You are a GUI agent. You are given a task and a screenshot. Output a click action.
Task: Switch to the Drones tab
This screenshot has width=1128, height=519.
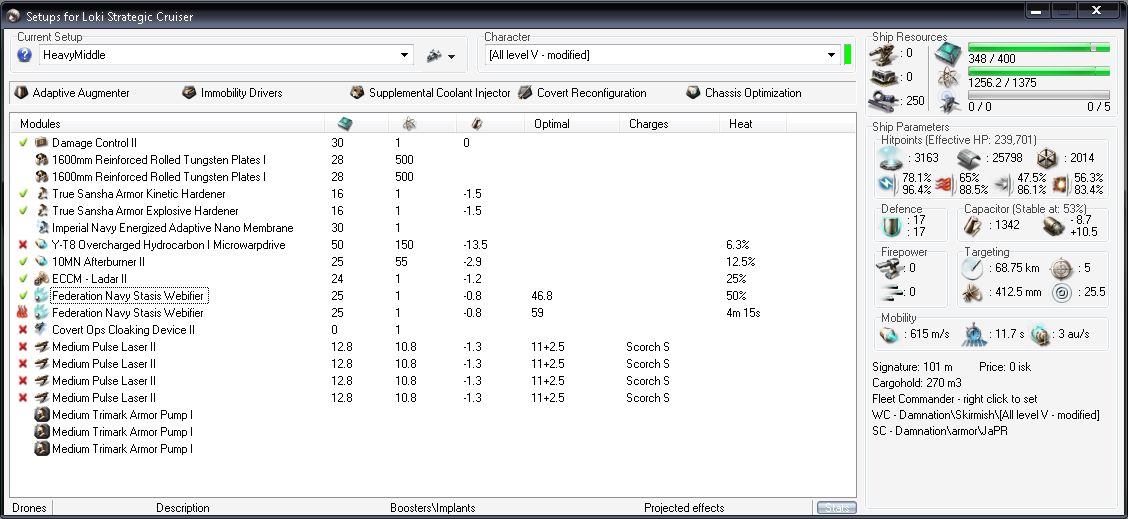click(29, 507)
